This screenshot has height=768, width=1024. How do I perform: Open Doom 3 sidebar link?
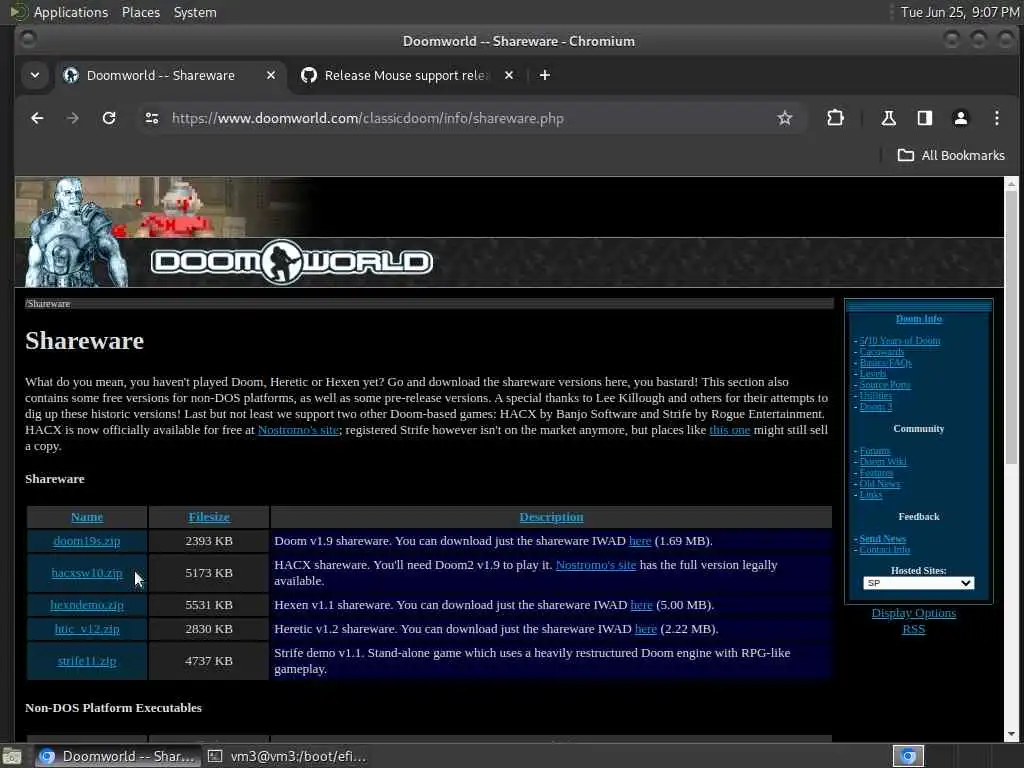pyautogui.click(x=876, y=407)
